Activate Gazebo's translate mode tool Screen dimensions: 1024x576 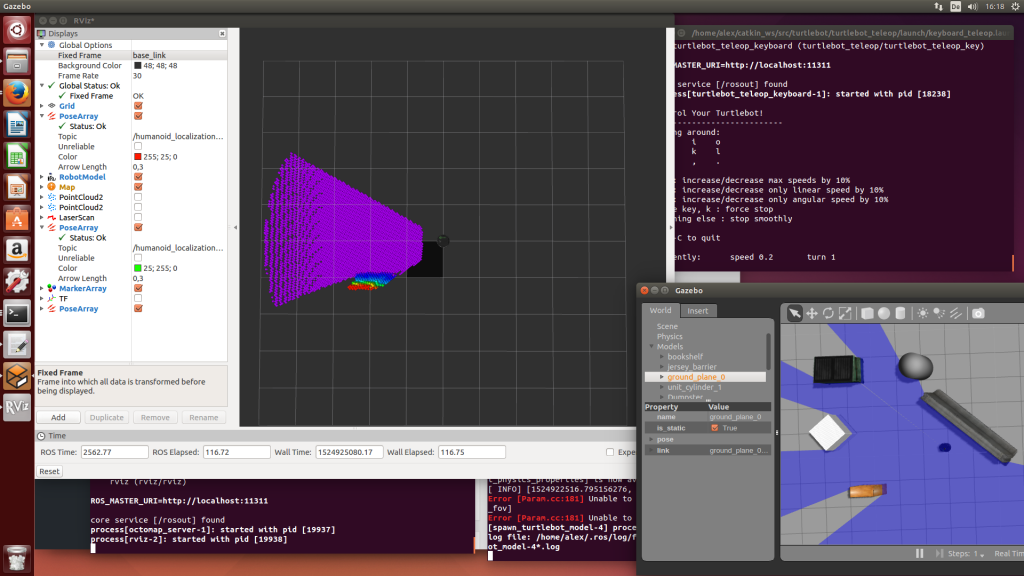click(812, 313)
